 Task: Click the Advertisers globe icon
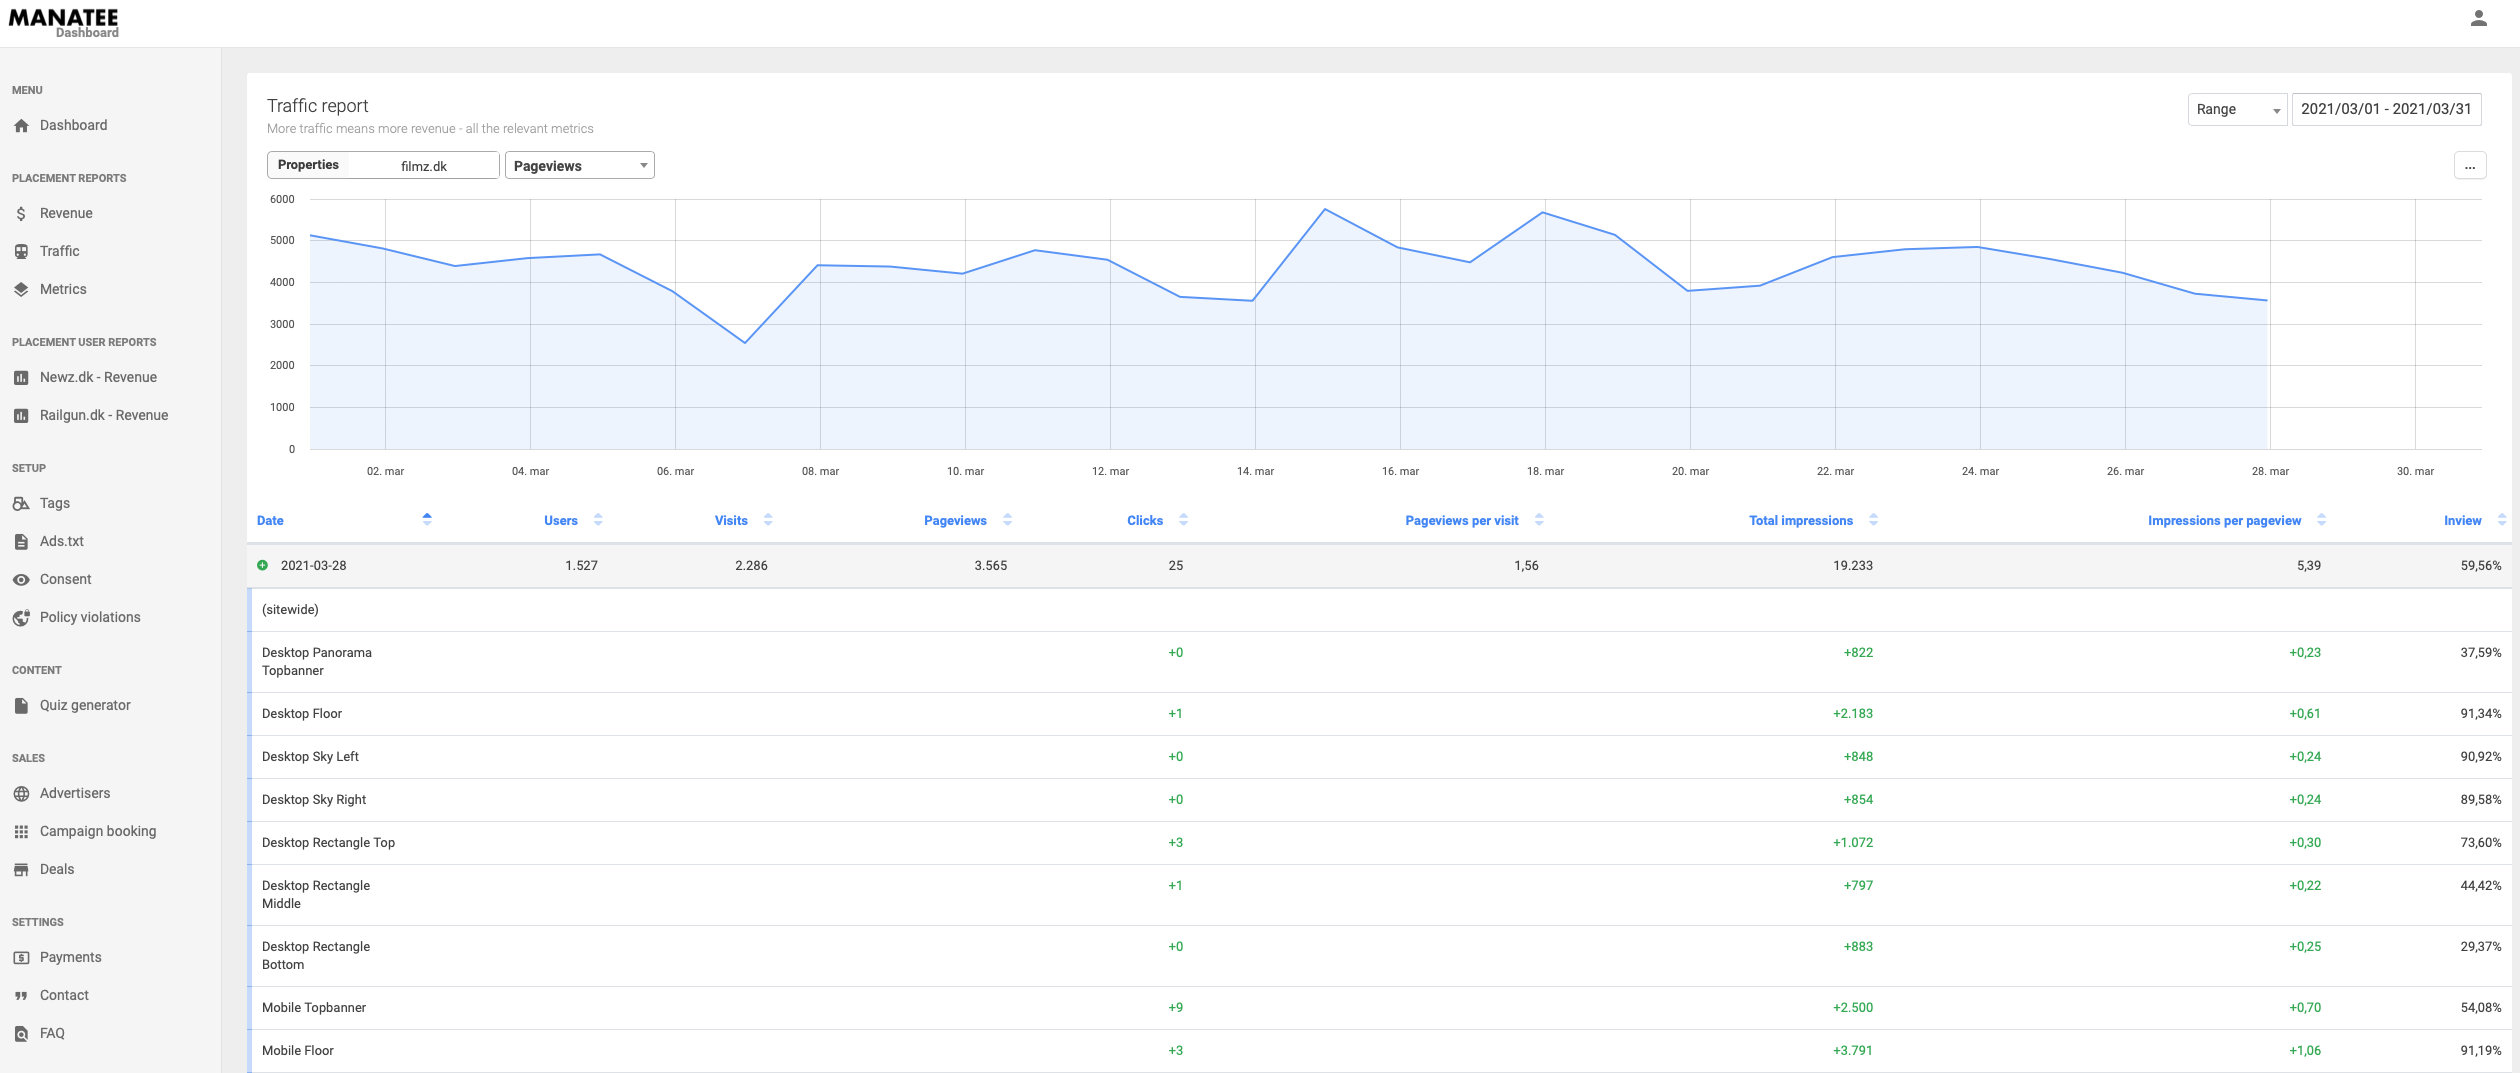click(21, 793)
